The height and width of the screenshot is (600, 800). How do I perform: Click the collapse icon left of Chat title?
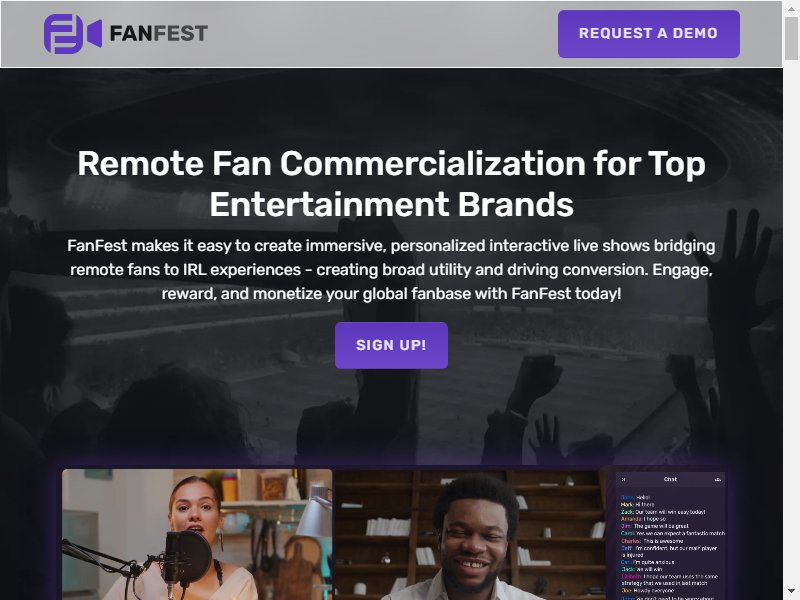[623, 480]
